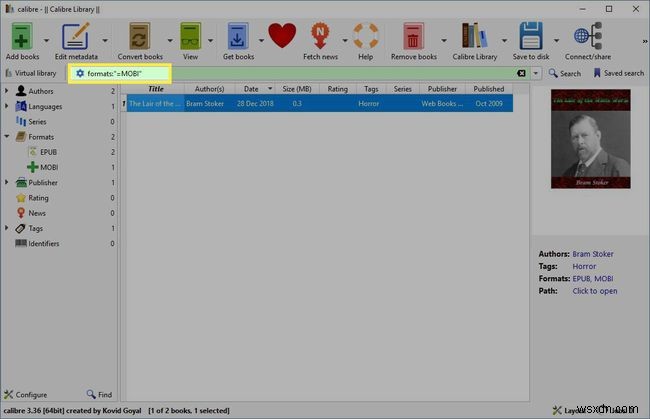Select the Identifiers category

(44, 244)
